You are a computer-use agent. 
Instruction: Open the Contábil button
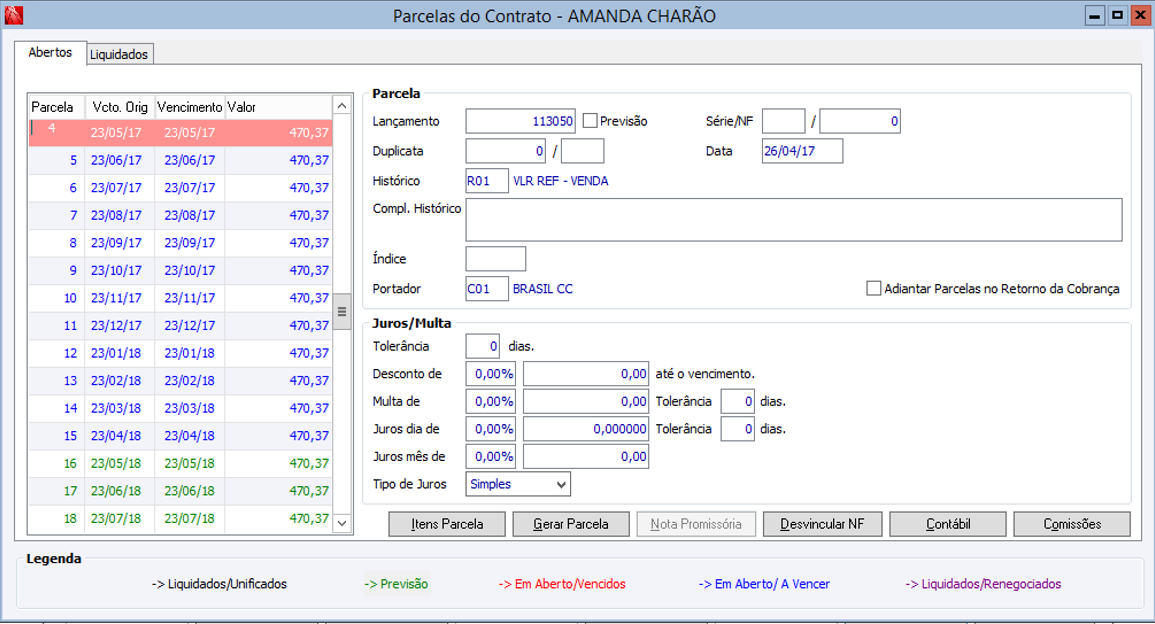pyautogui.click(x=947, y=524)
